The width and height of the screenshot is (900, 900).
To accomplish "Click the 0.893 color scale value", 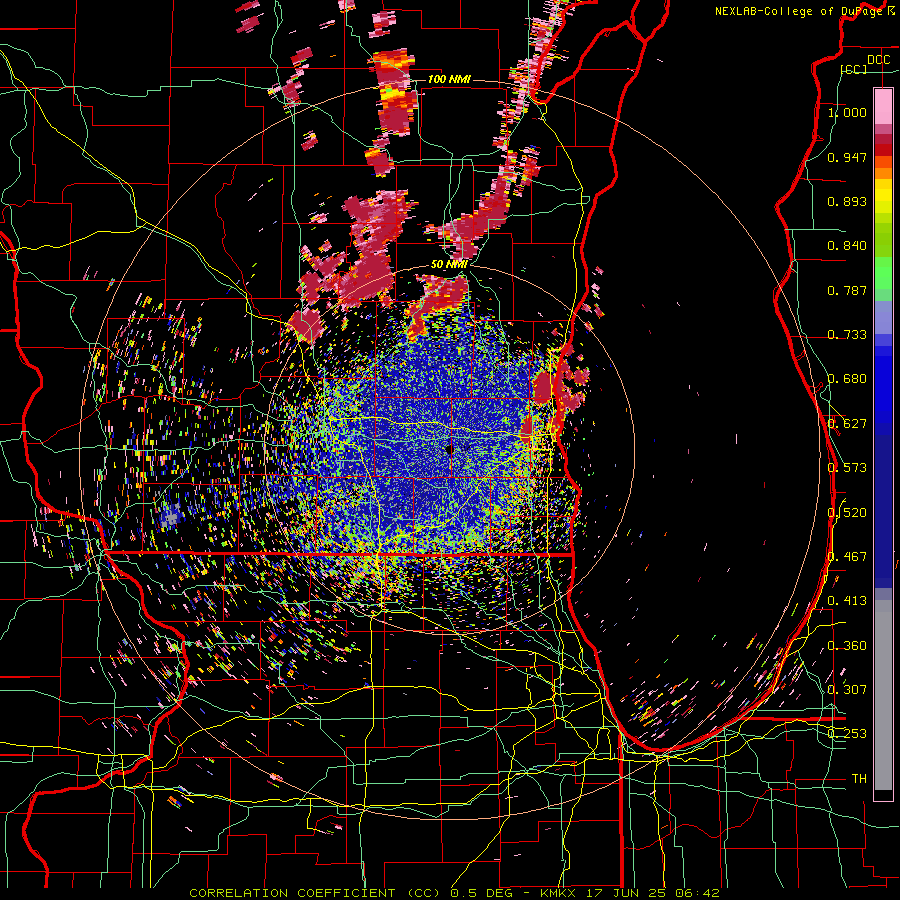I will (x=847, y=201).
